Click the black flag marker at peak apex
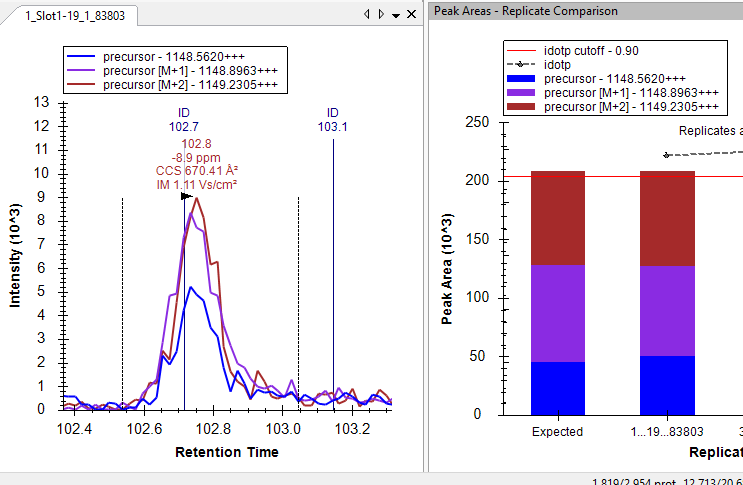Screen dimensions: 743x485 pos(187,196)
